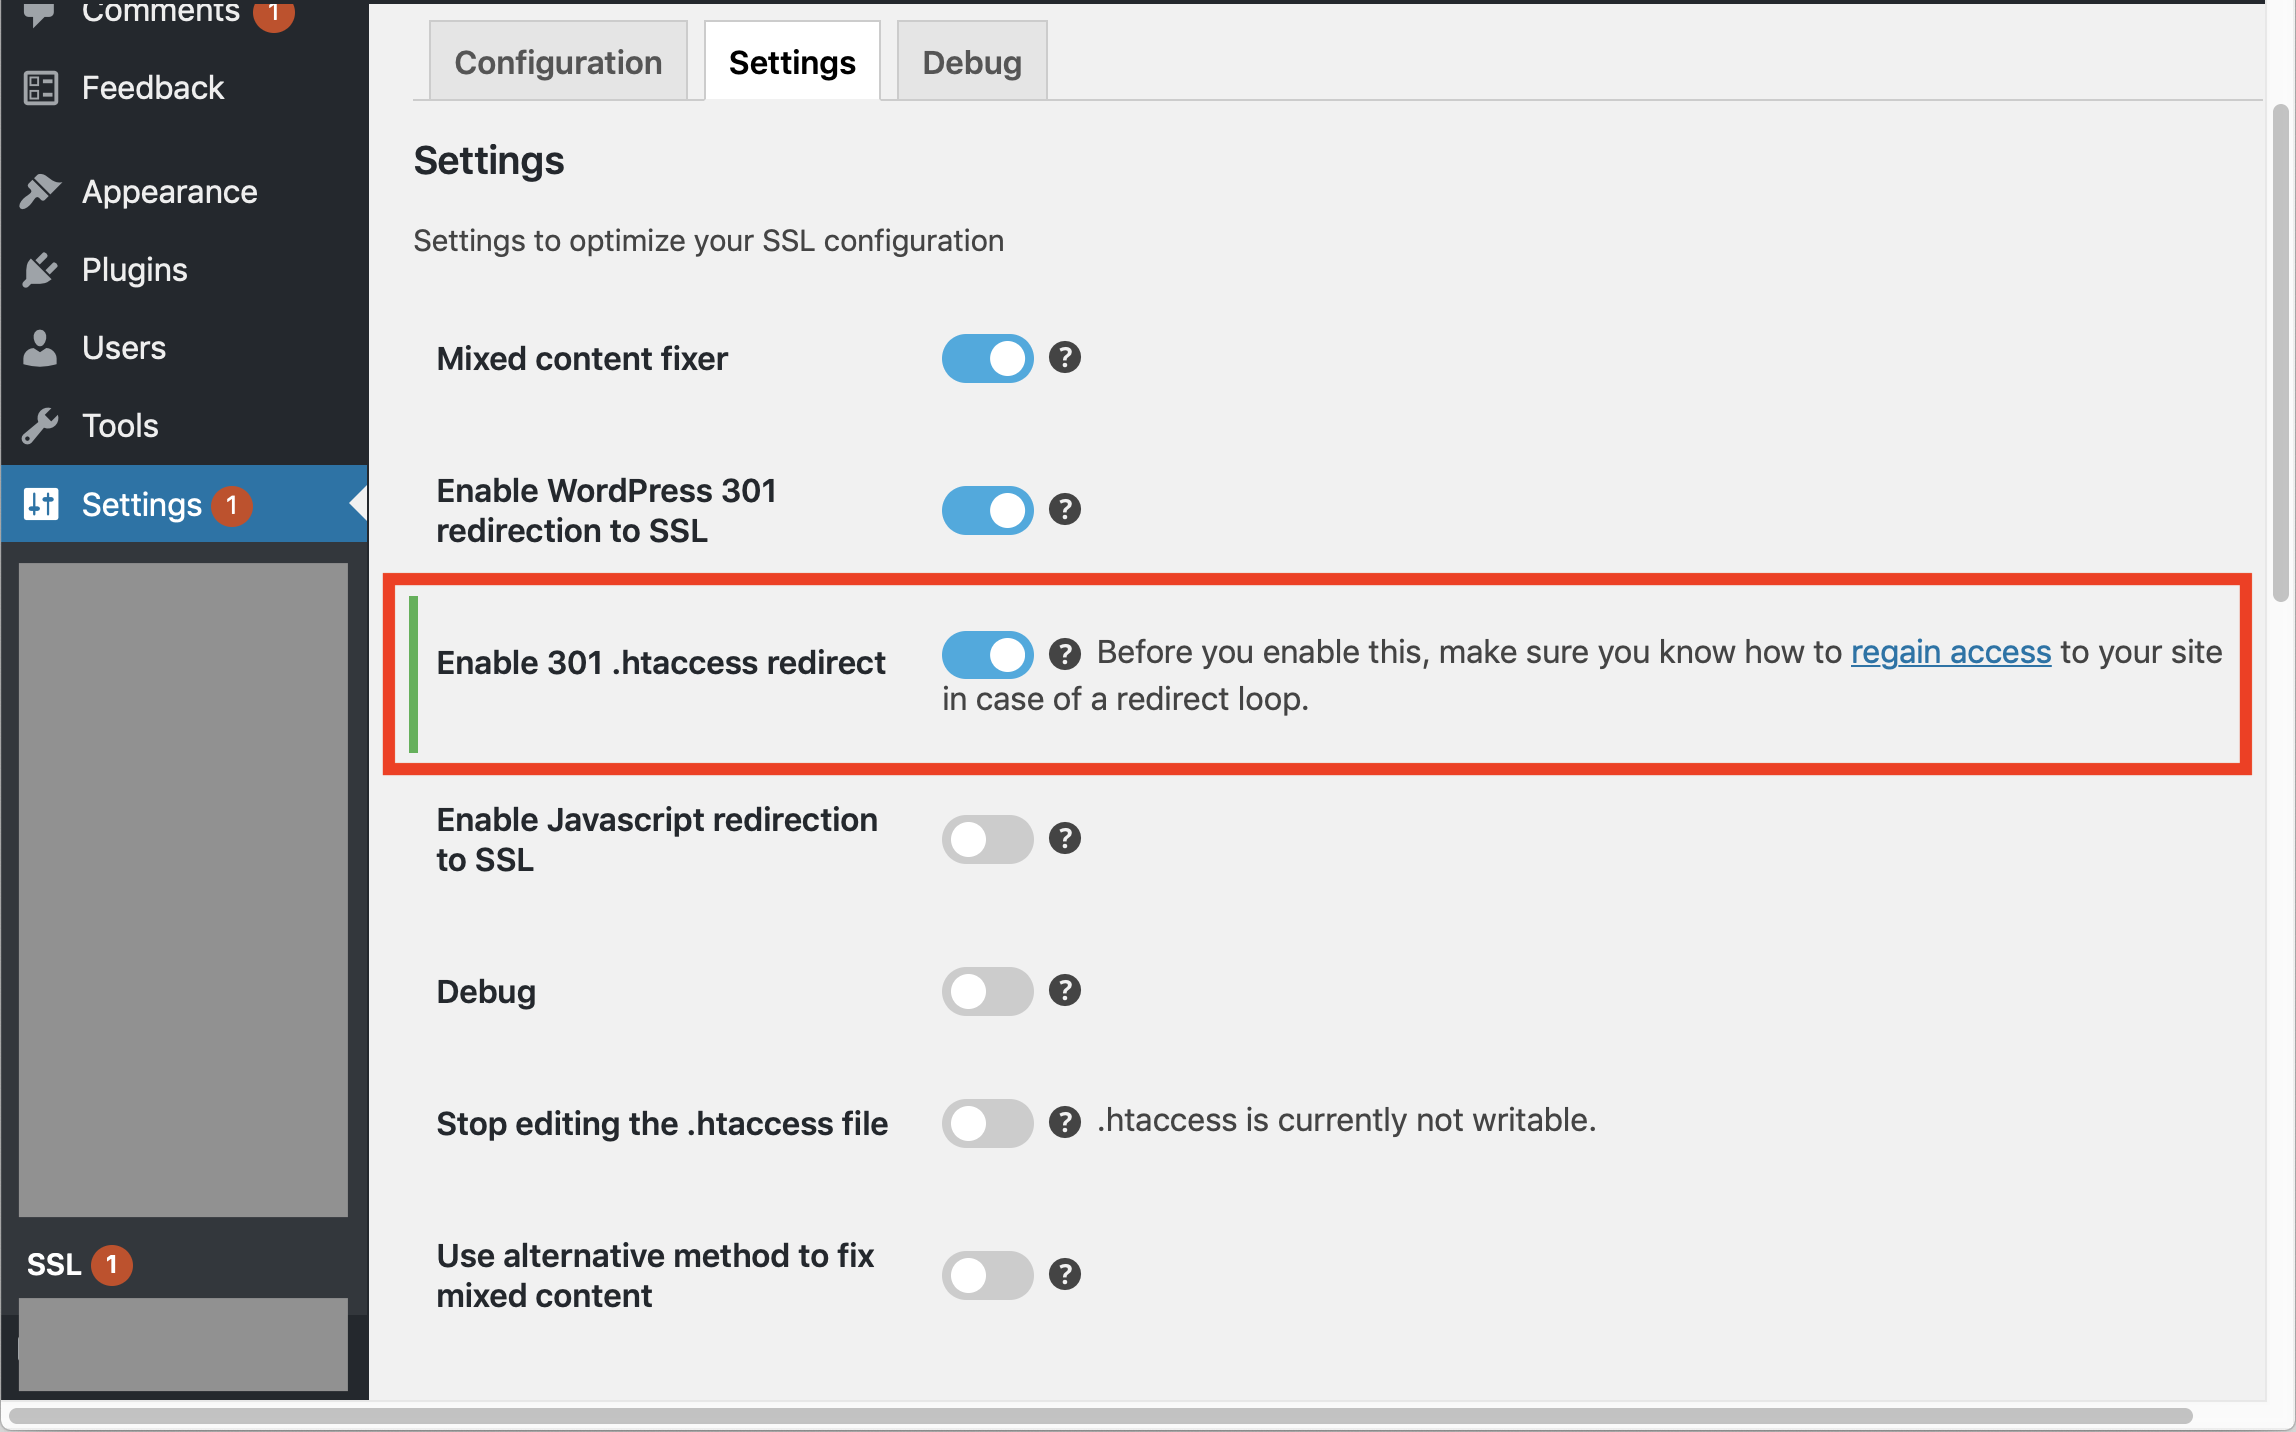Click the Feedback icon in sidebar

coord(40,88)
